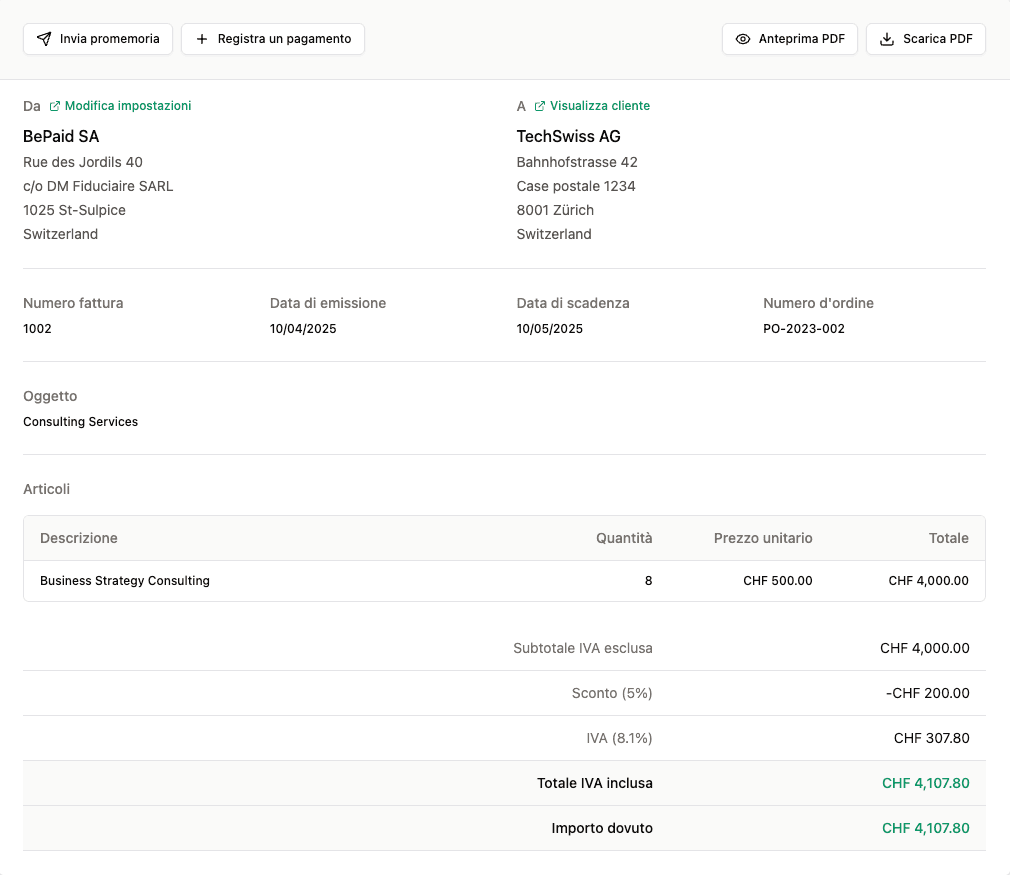Click the unit price CHF 500.00
This screenshot has height=875, width=1010.
click(777, 581)
